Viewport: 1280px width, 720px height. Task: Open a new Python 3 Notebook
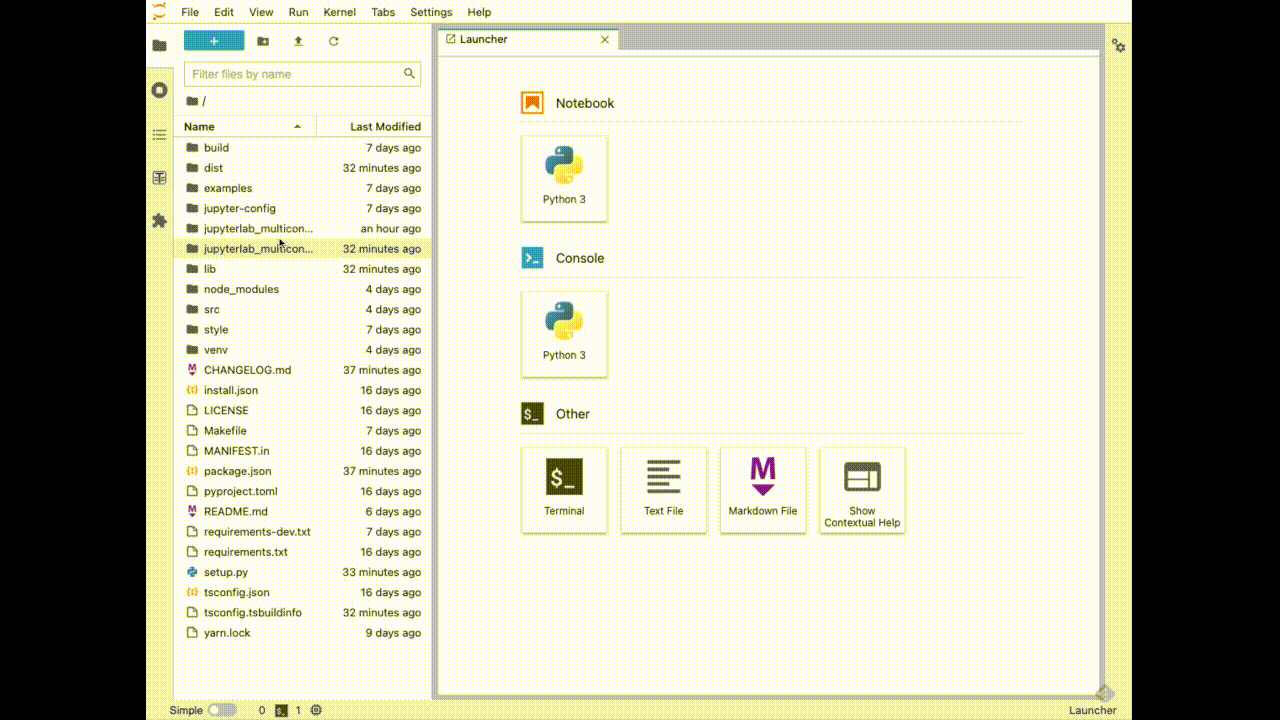[564, 178]
